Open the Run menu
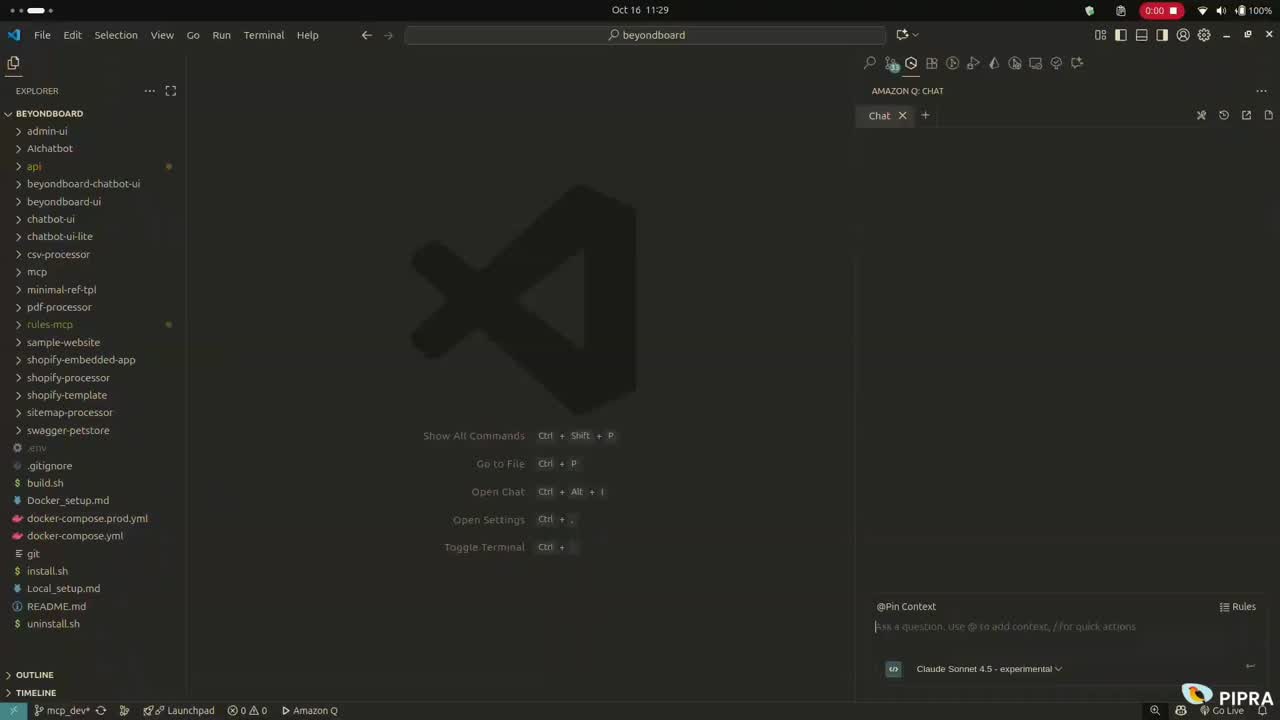This screenshot has height=720, width=1280. click(x=221, y=35)
